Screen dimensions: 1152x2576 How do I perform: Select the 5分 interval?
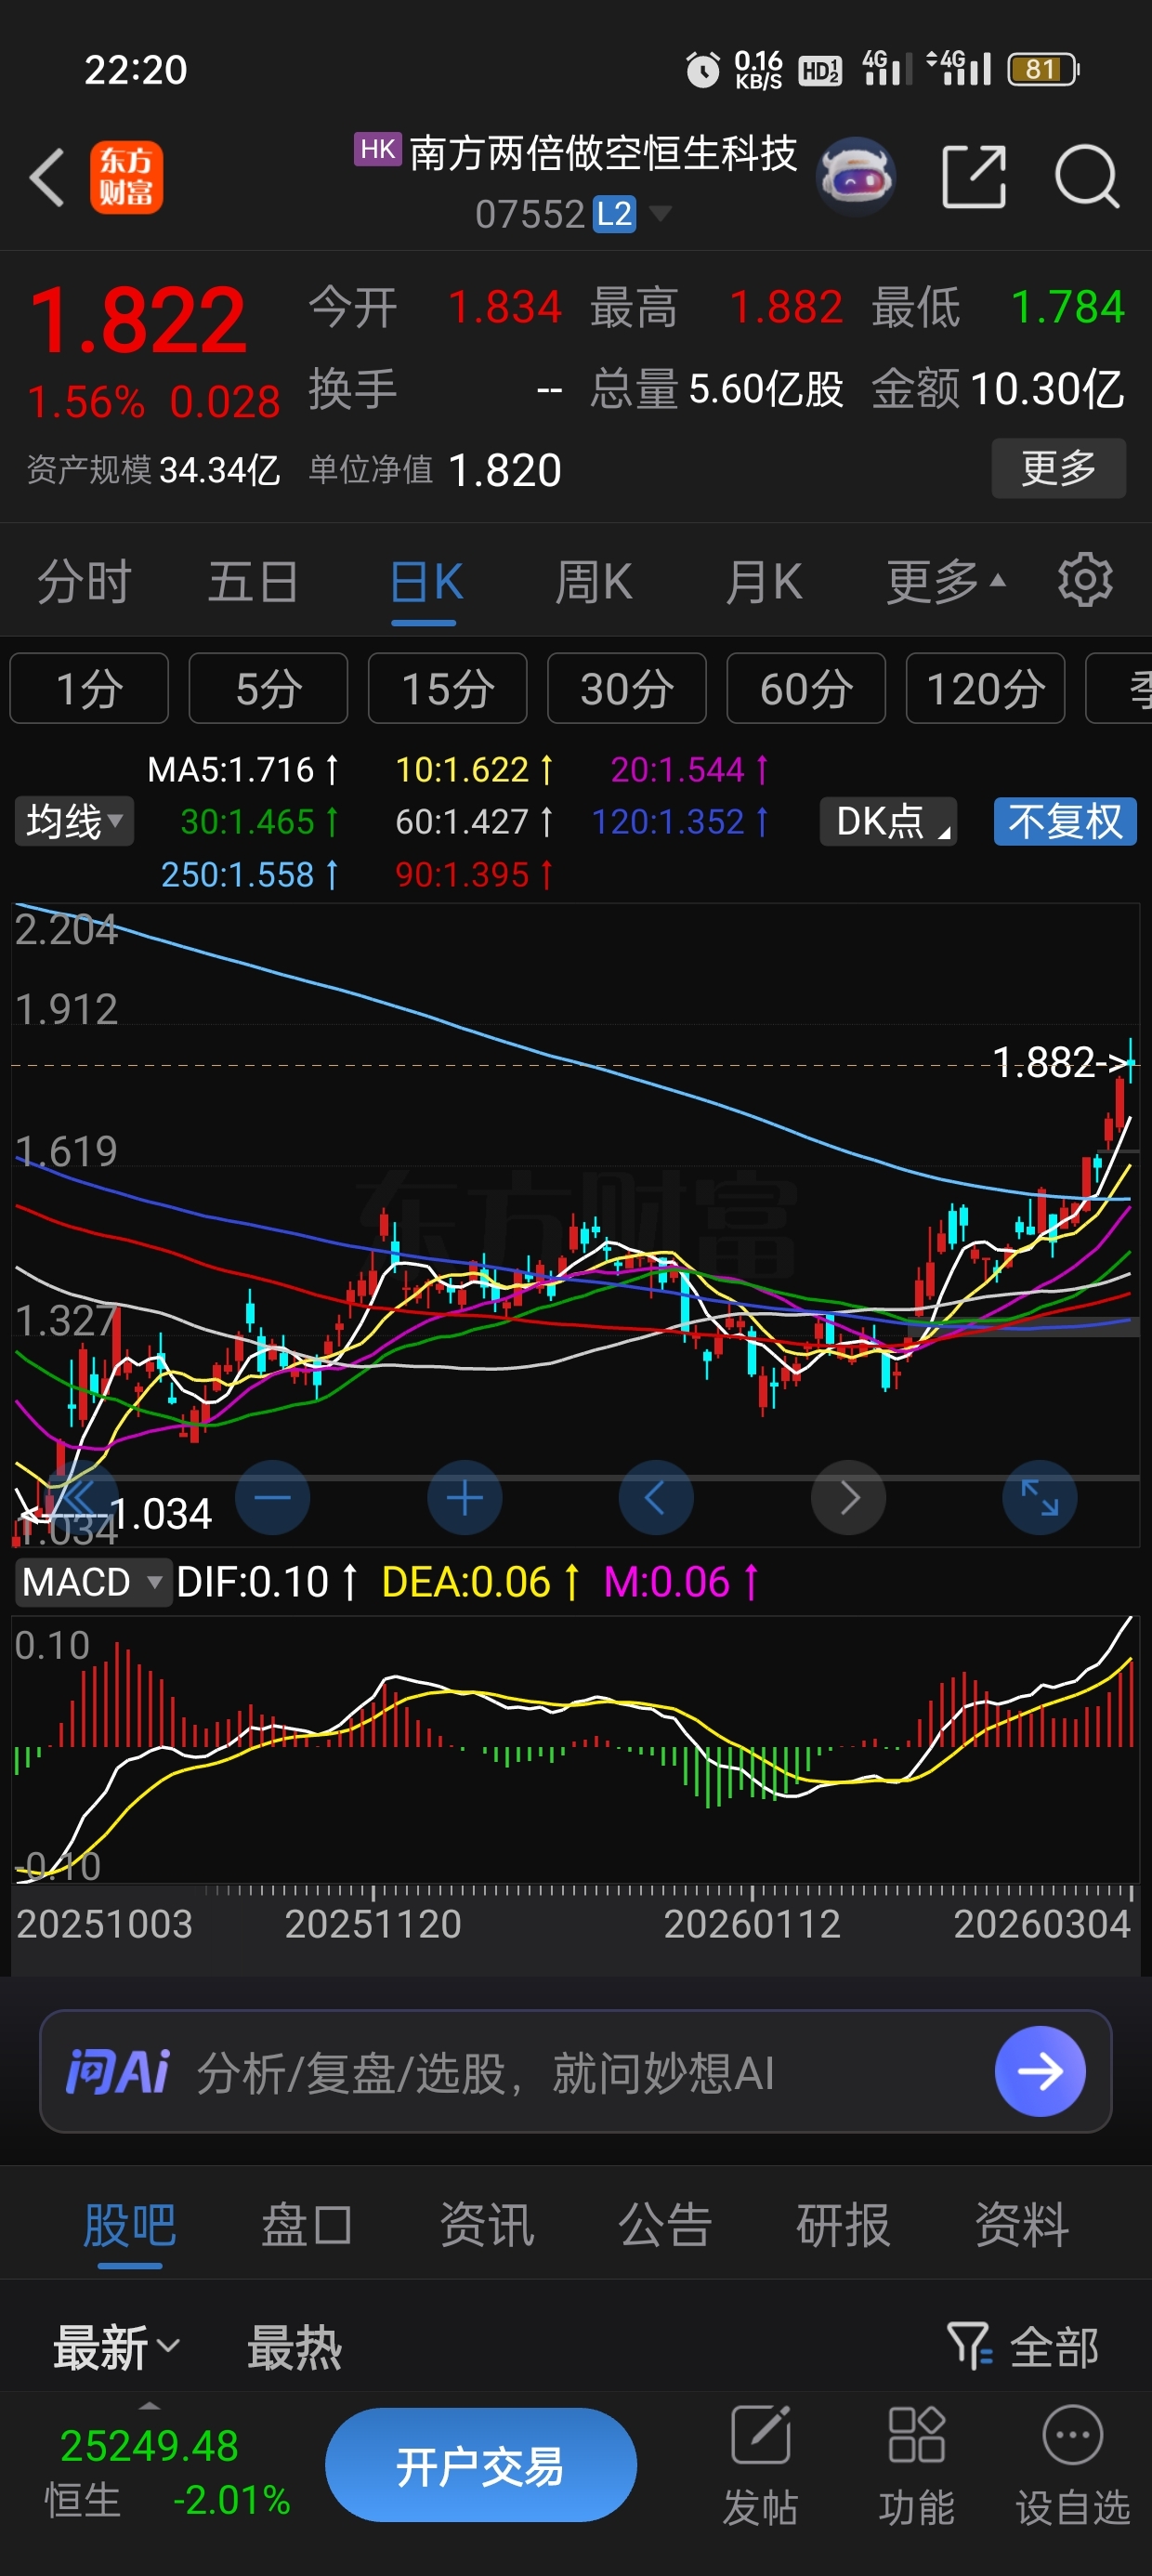[x=268, y=688]
